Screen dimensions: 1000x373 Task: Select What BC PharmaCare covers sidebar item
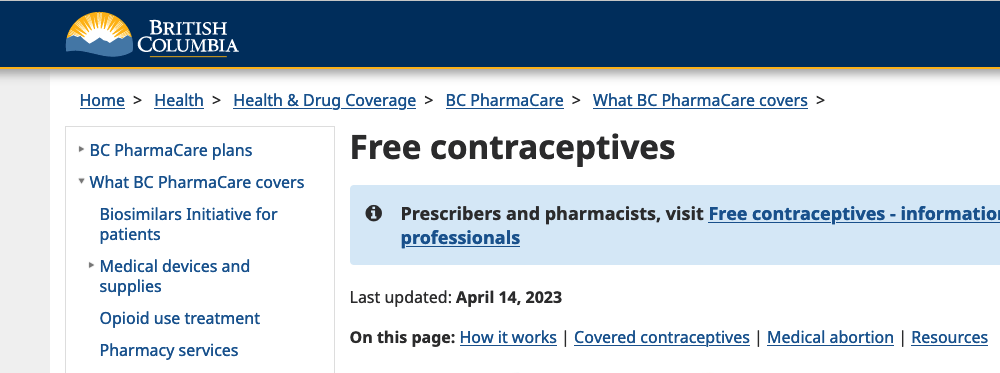[x=197, y=182]
